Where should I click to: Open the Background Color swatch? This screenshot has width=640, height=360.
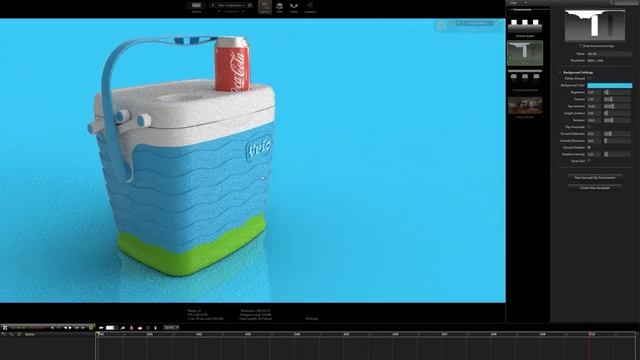click(x=609, y=85)
